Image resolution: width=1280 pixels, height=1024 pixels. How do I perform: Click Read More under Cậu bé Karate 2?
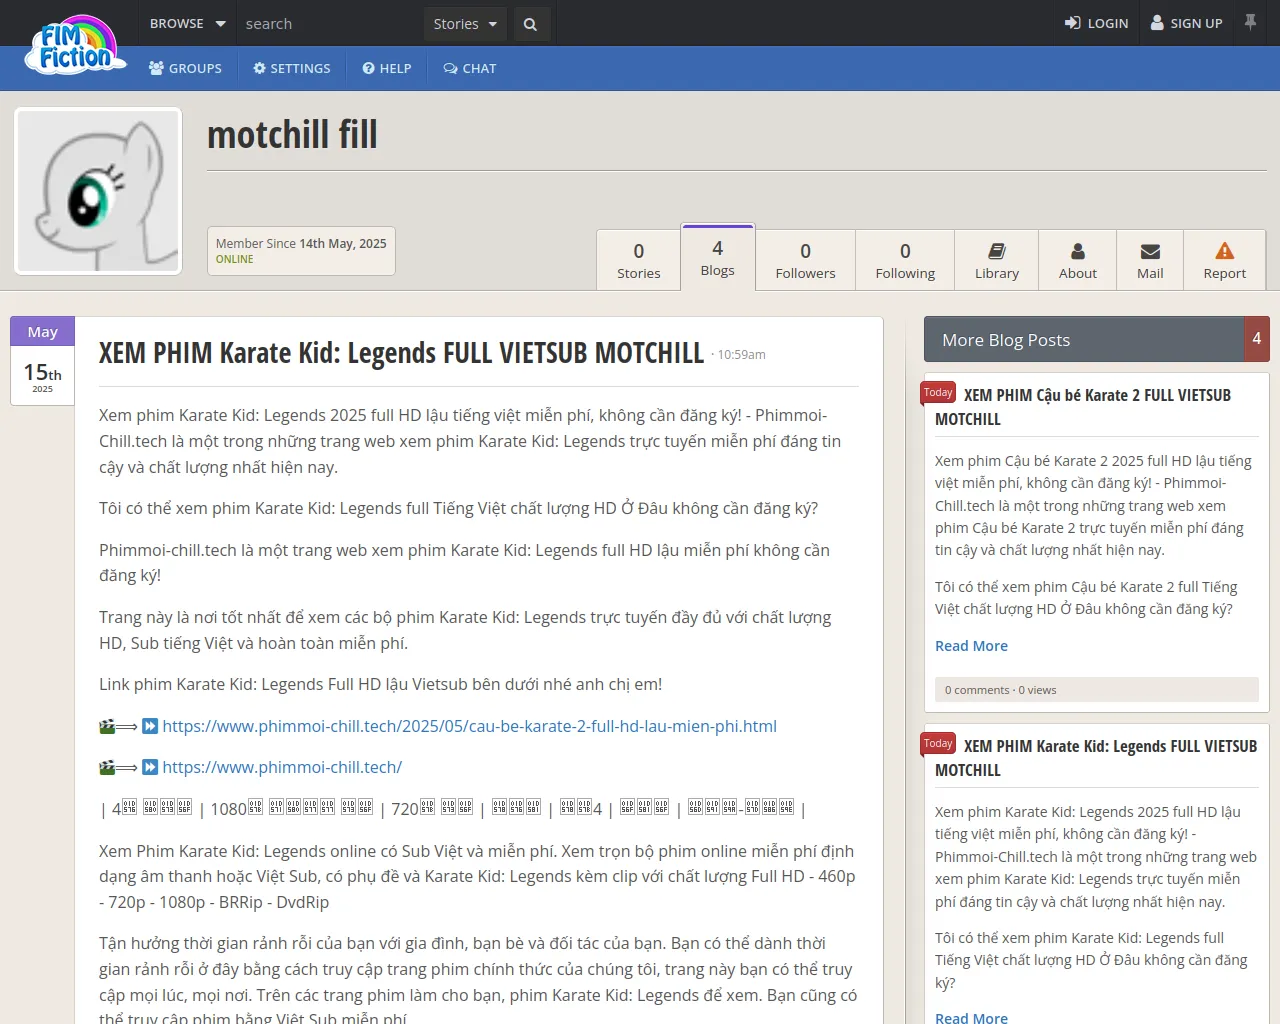(x=971, y=646)
